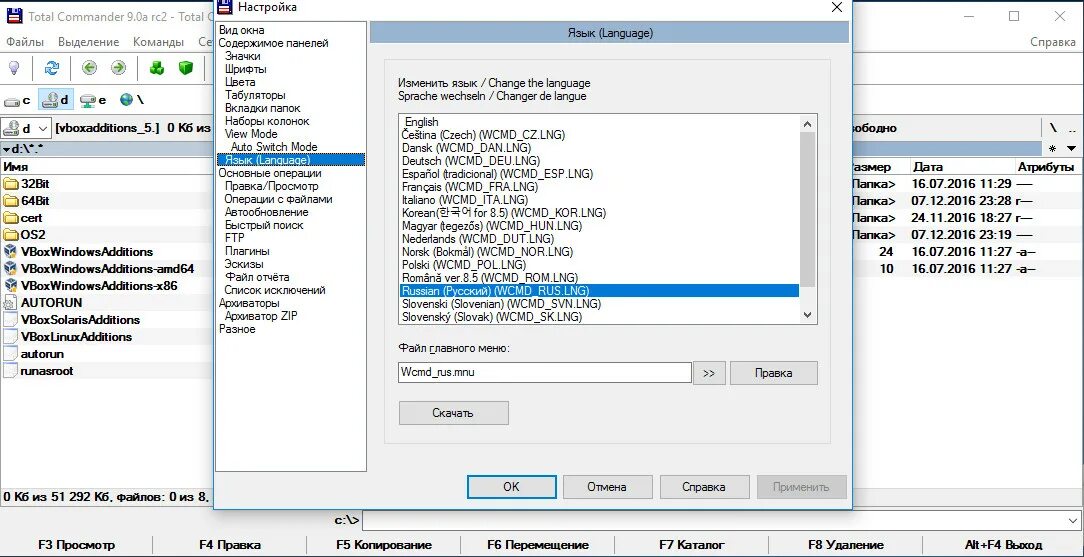Click the main menu file input field
The width and height of the screenshot is (1084, 557).
click(545, 372)
